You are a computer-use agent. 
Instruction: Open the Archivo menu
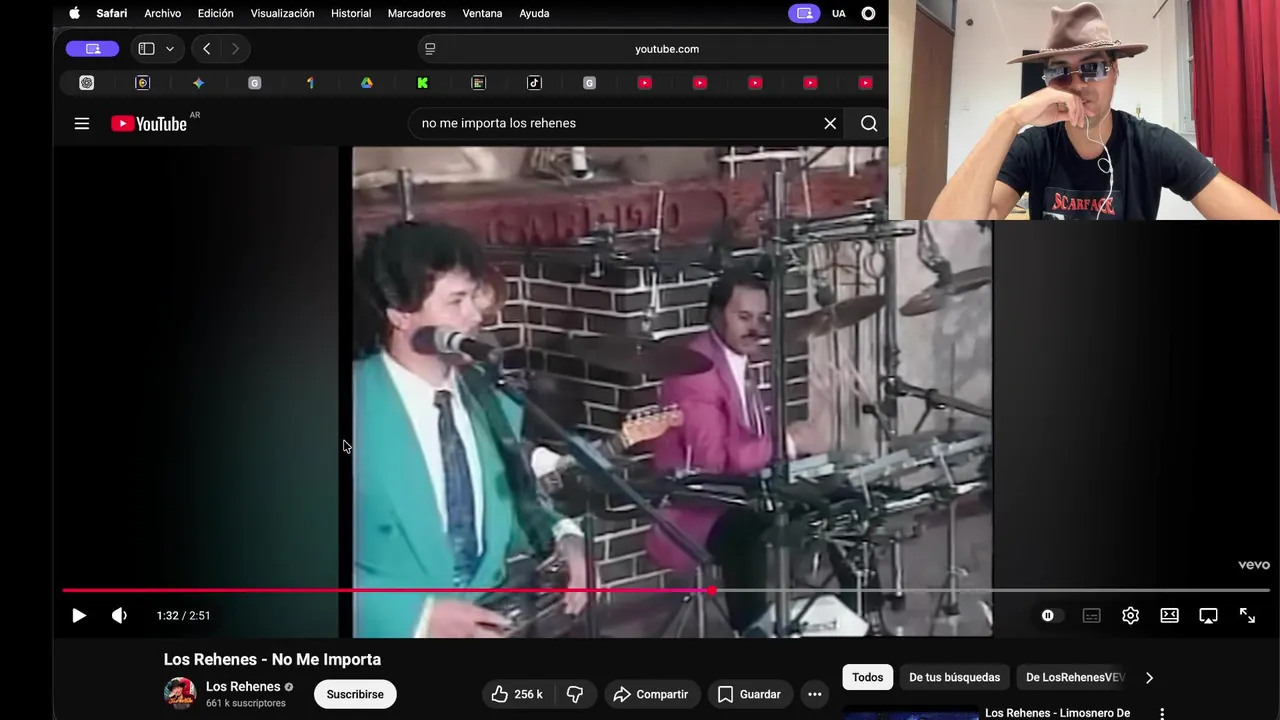click(162, 13)
